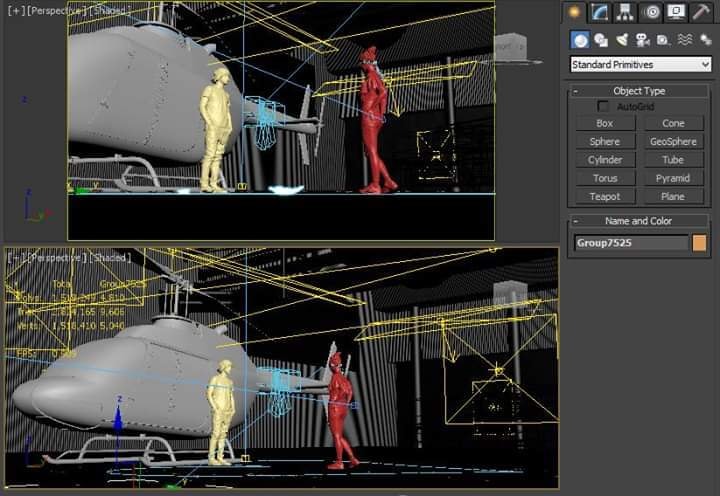Open the Utilities hammer tab
This screenshot has height=496, width=720.
coord(701,12)
